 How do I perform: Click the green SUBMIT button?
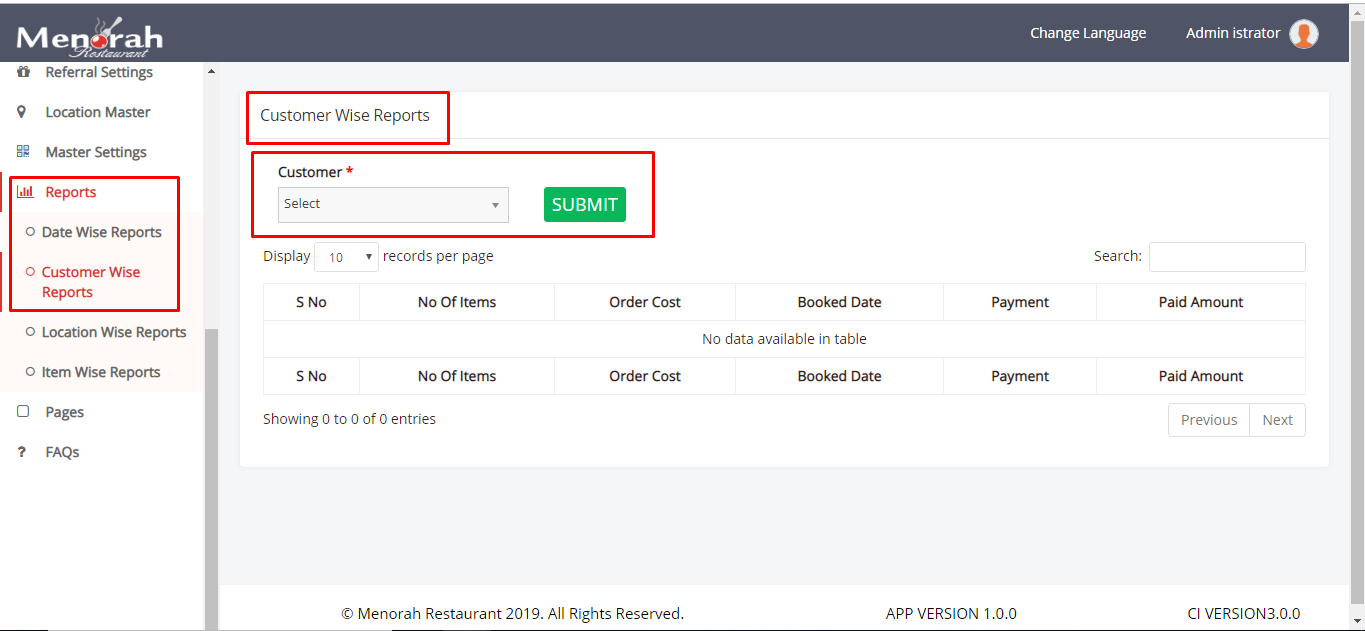[584, 204]
